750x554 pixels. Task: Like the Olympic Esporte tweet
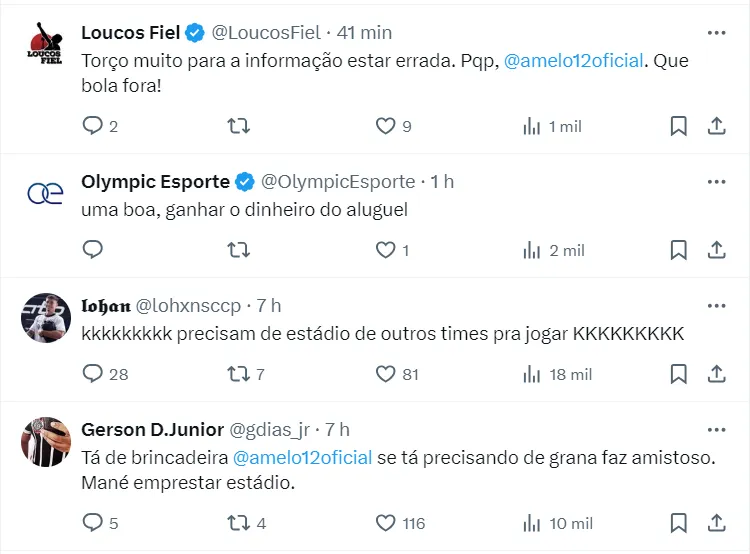pos(385,250)
